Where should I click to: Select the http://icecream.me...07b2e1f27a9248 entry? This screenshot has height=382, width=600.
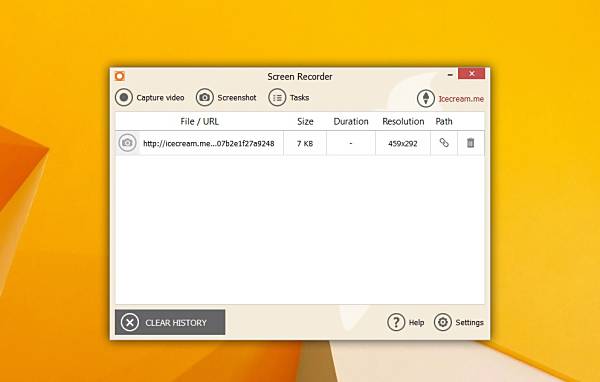pyautogui.click(x=209, y=144)
